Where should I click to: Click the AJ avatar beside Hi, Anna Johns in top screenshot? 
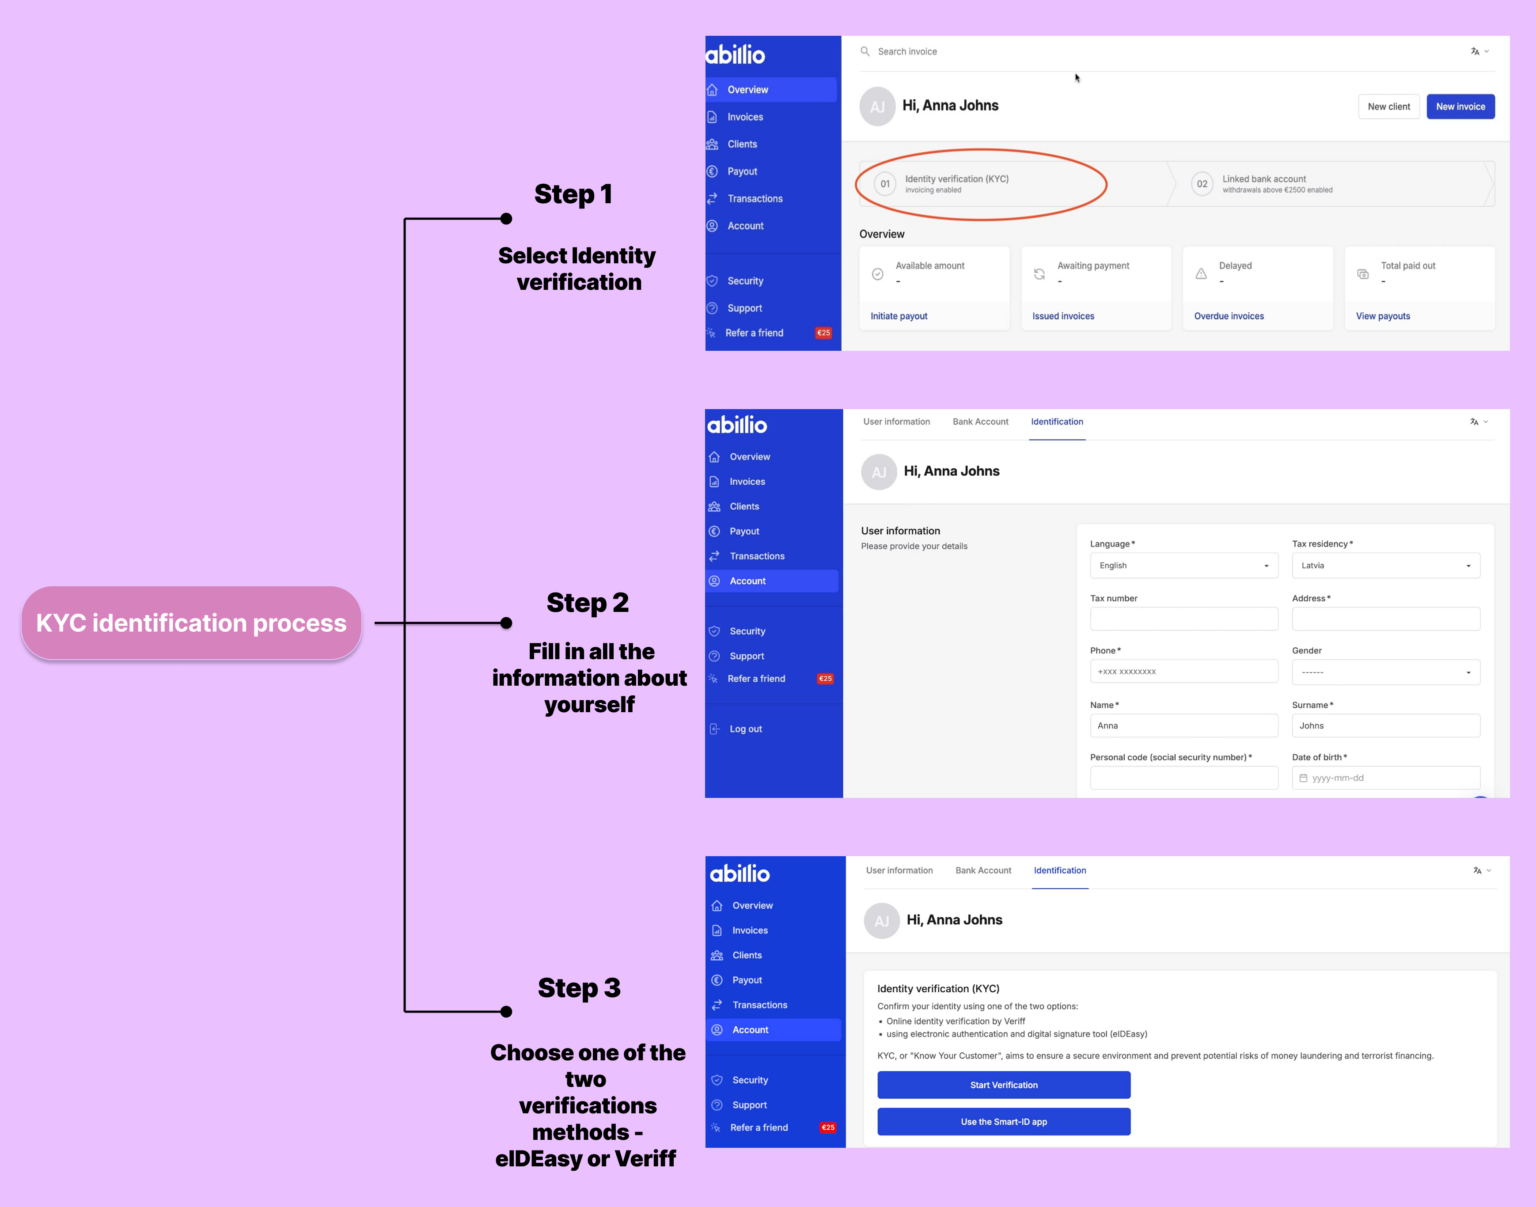point(878,106)
